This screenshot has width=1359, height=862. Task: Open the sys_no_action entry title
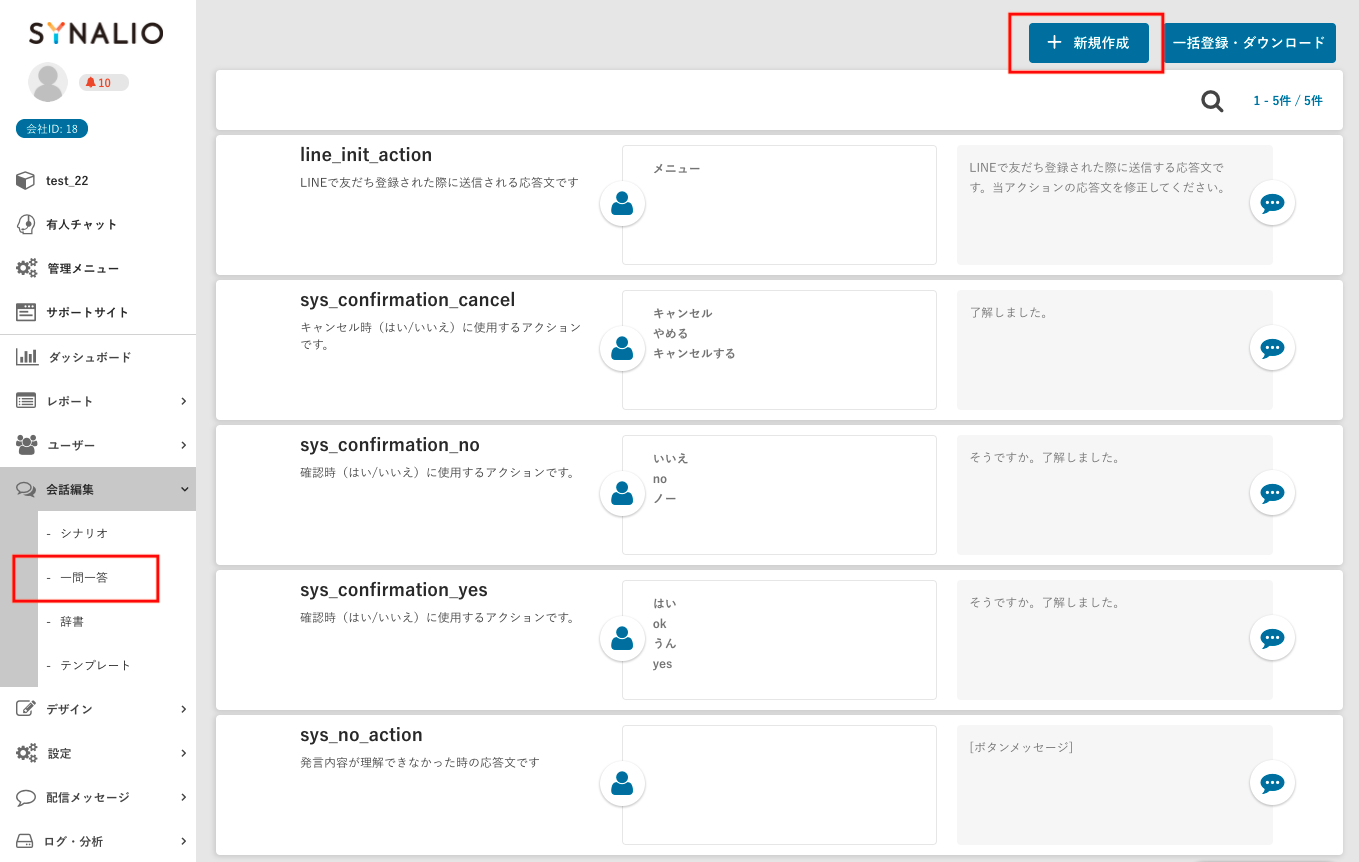click(361, 735)
